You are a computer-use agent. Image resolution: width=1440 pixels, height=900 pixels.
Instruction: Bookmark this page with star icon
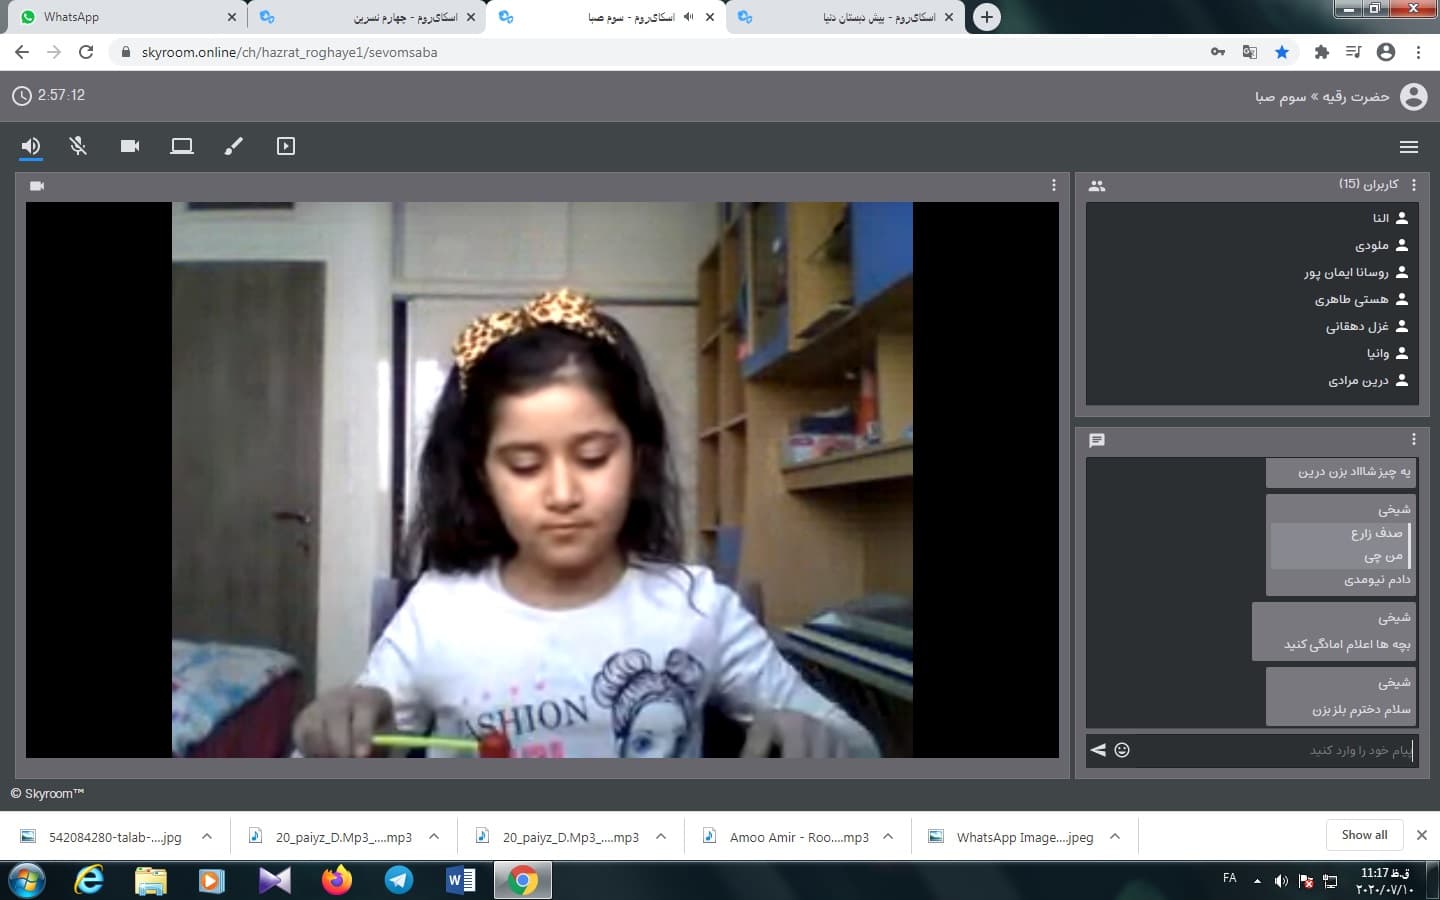click(1281, 52)
